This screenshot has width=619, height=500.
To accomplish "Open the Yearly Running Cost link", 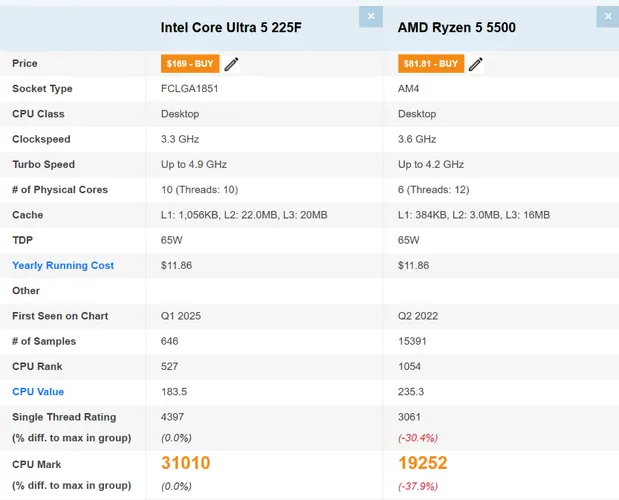I will (x=63, y=265).
